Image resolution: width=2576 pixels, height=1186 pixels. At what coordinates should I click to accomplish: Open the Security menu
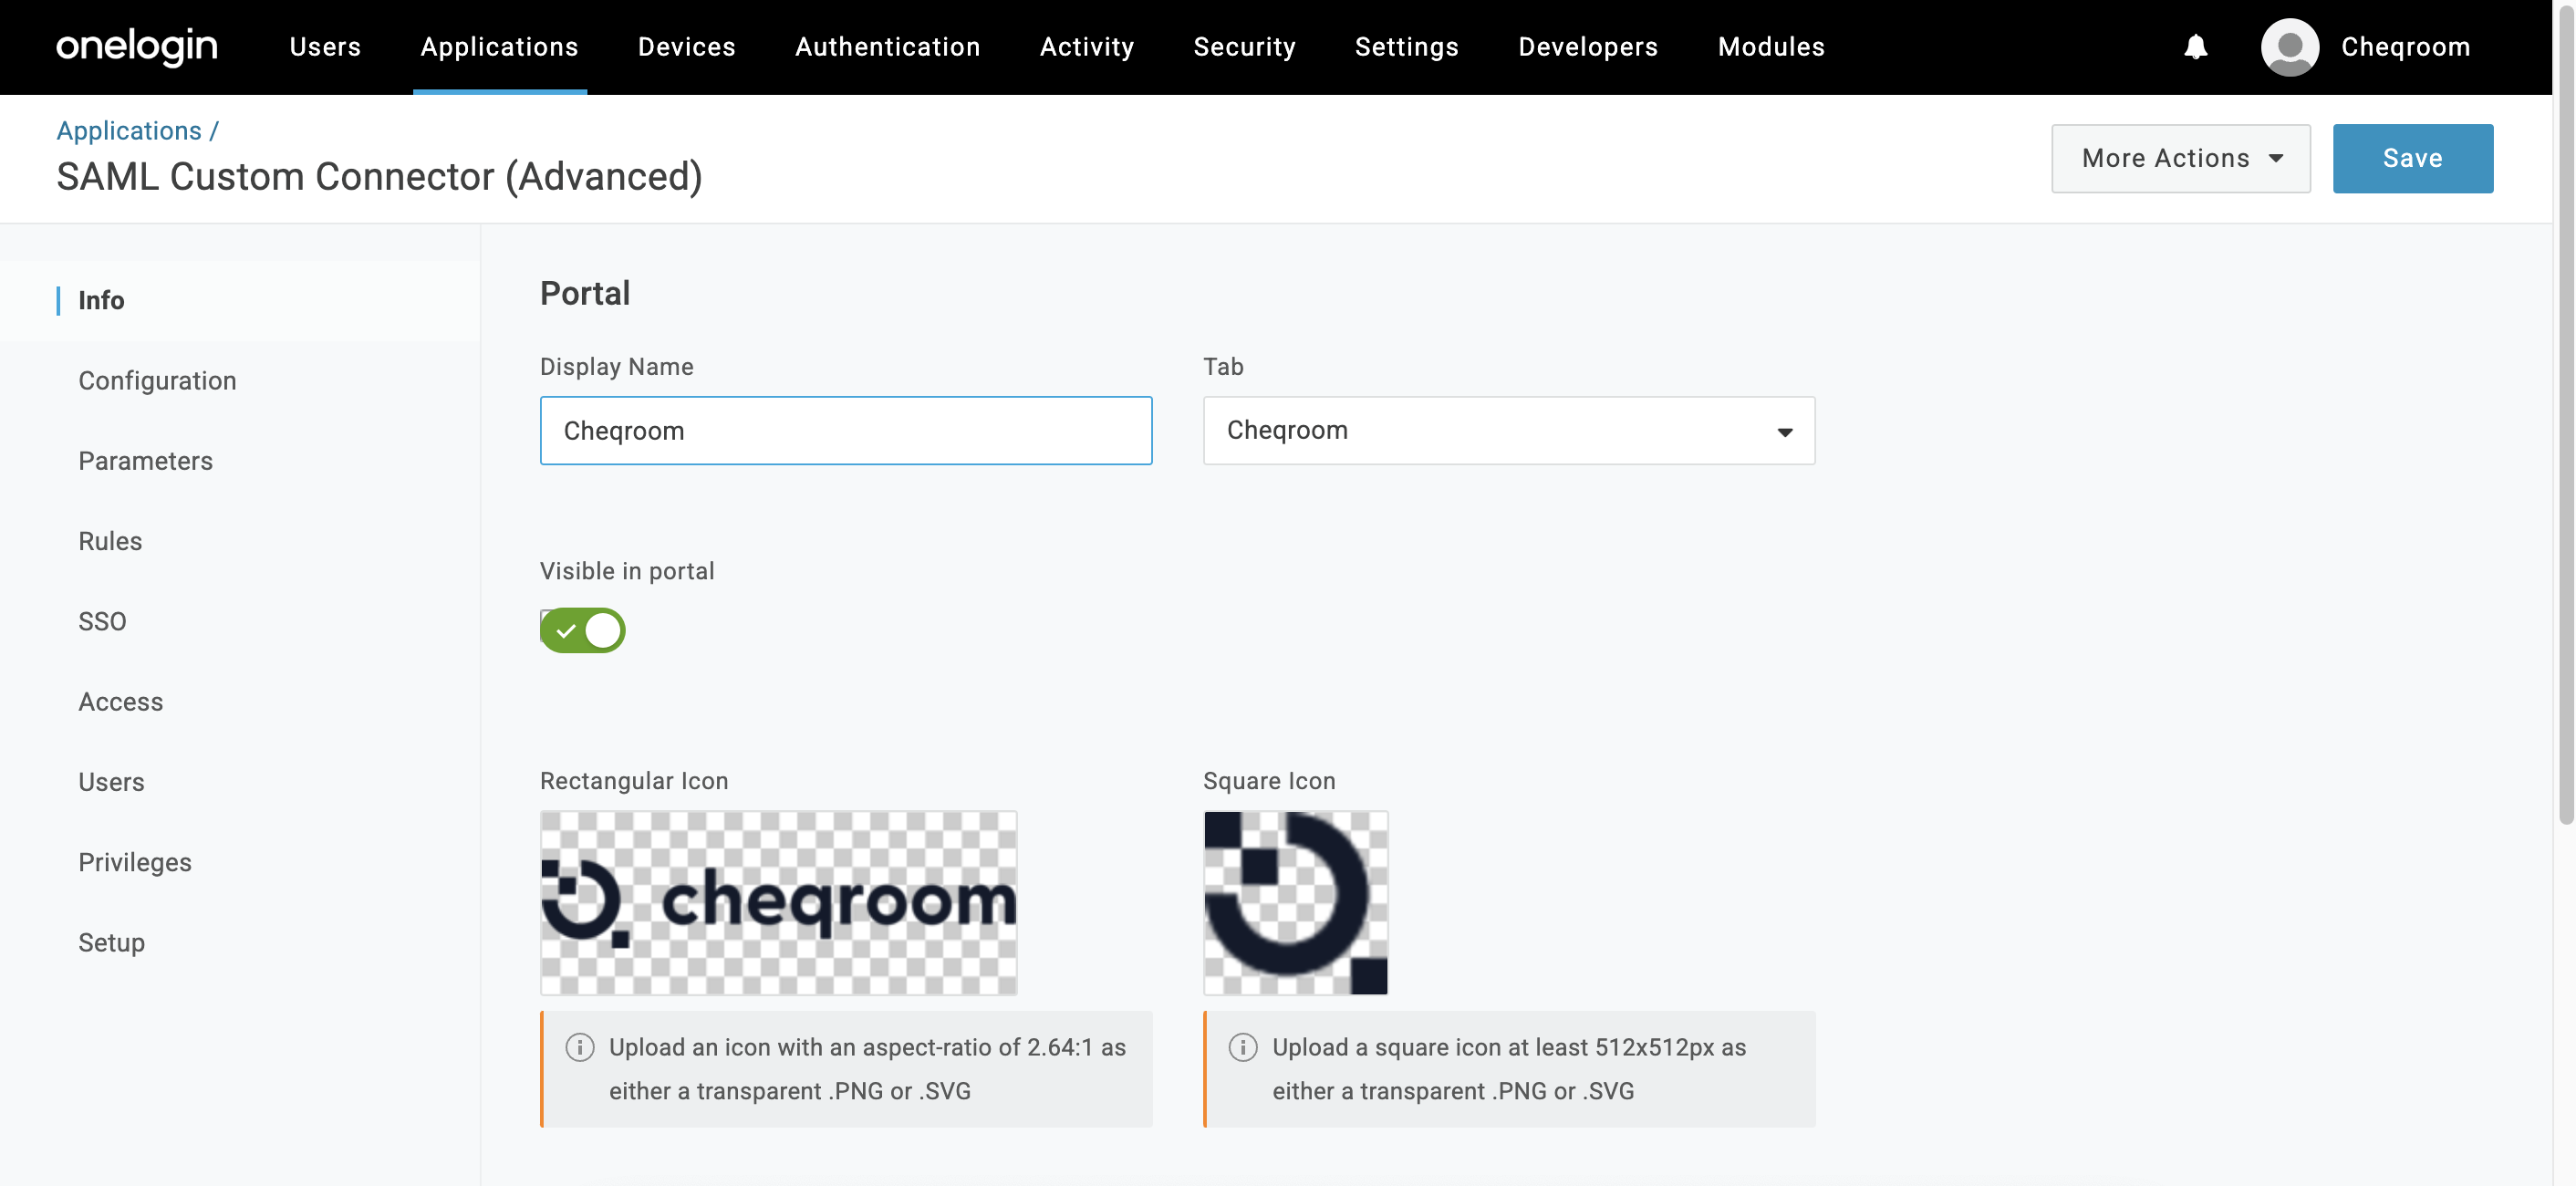click(1244, 47)
